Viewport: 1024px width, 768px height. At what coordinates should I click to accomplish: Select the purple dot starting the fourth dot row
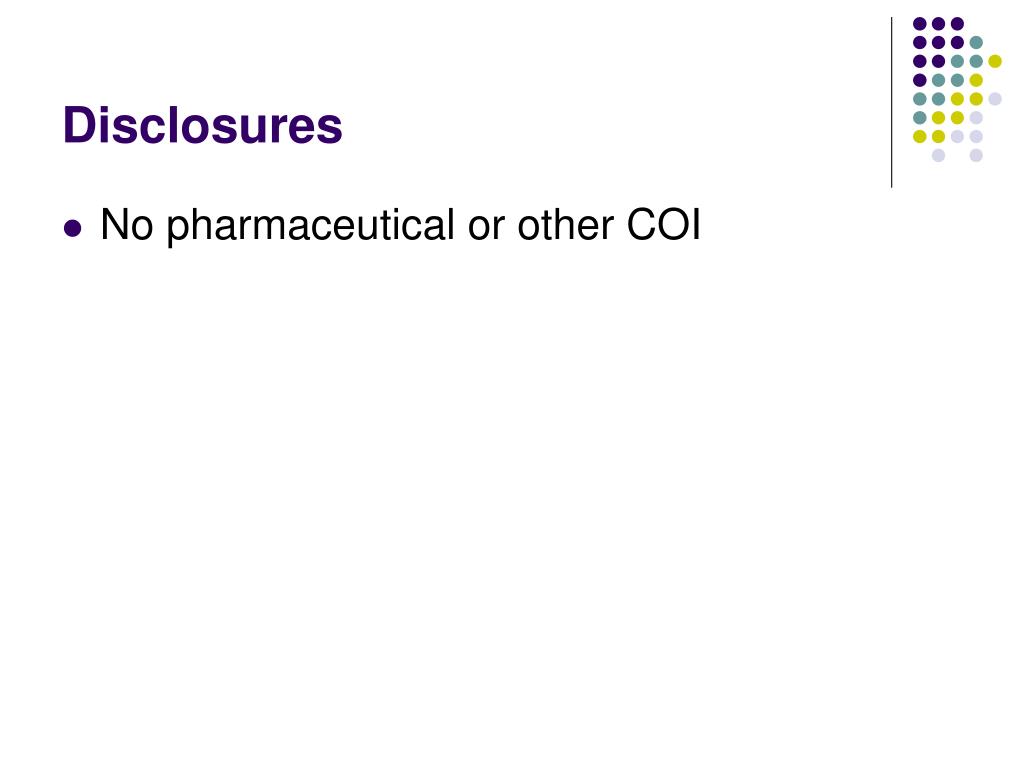[920, 80]
